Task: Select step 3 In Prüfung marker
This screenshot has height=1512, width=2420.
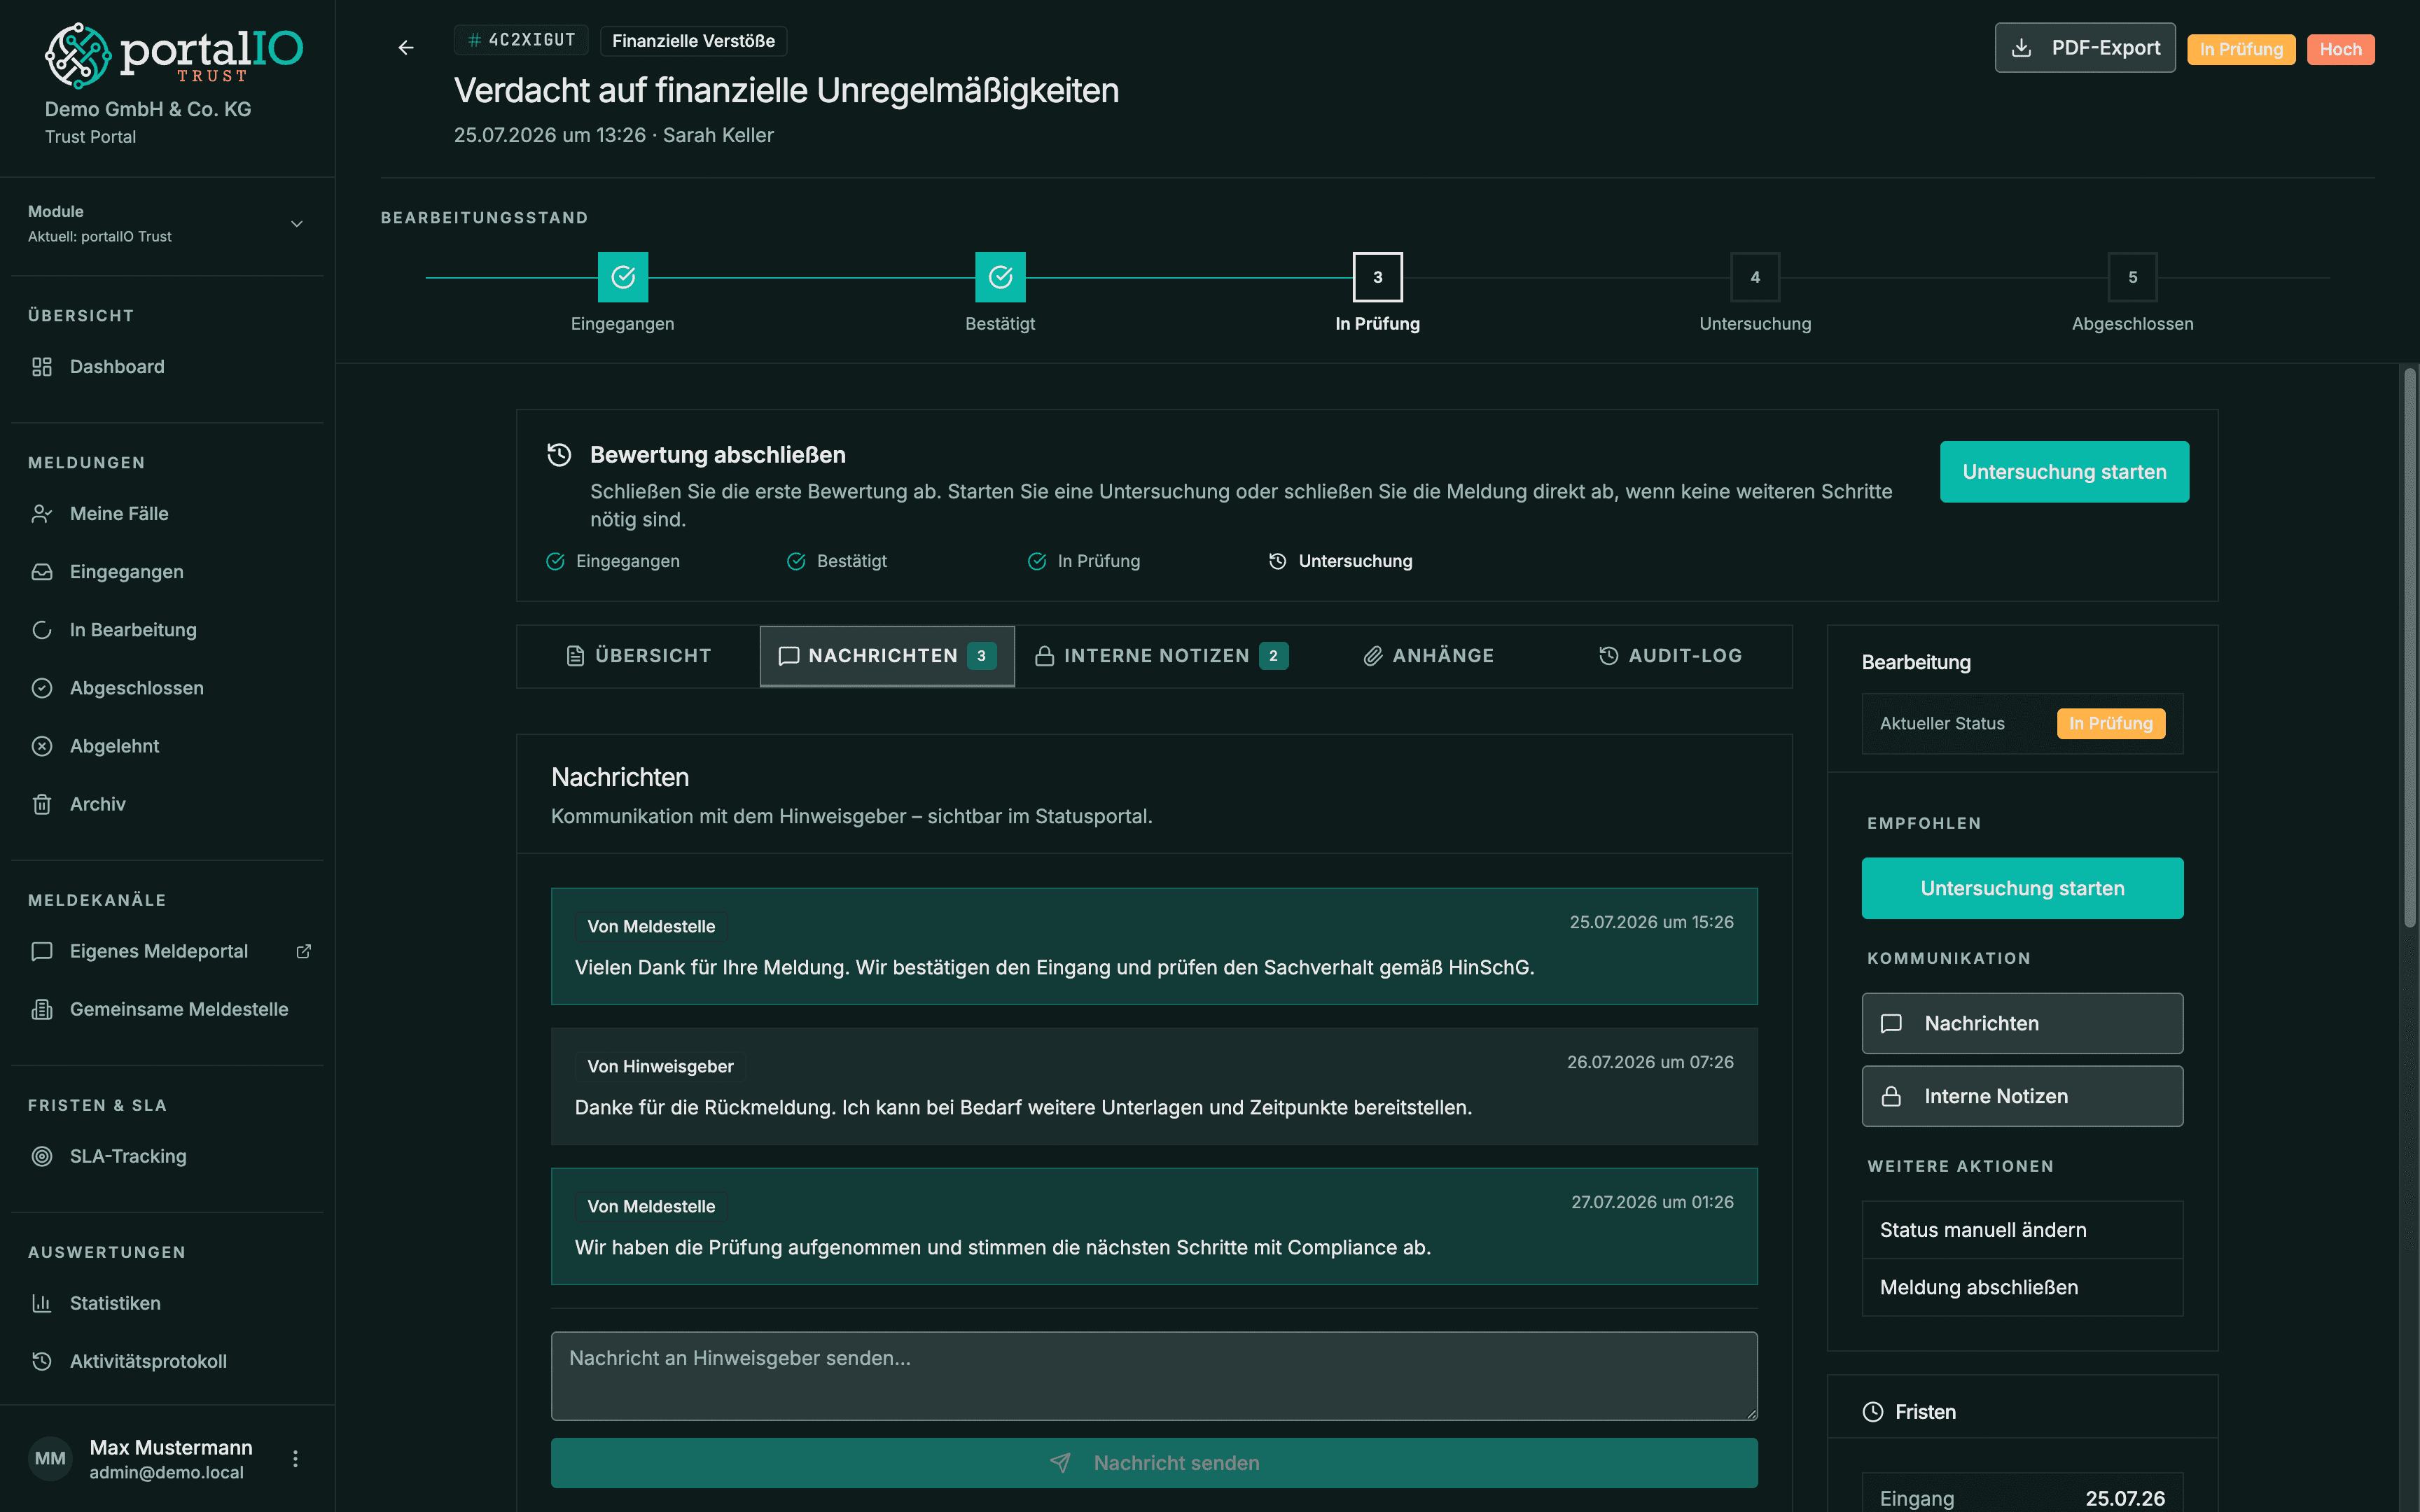Action: pos(1378,277)
